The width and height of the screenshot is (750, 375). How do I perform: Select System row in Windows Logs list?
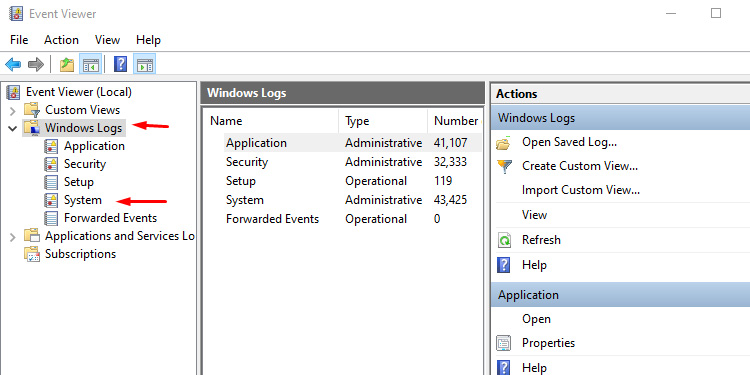(x=343, y=200)
